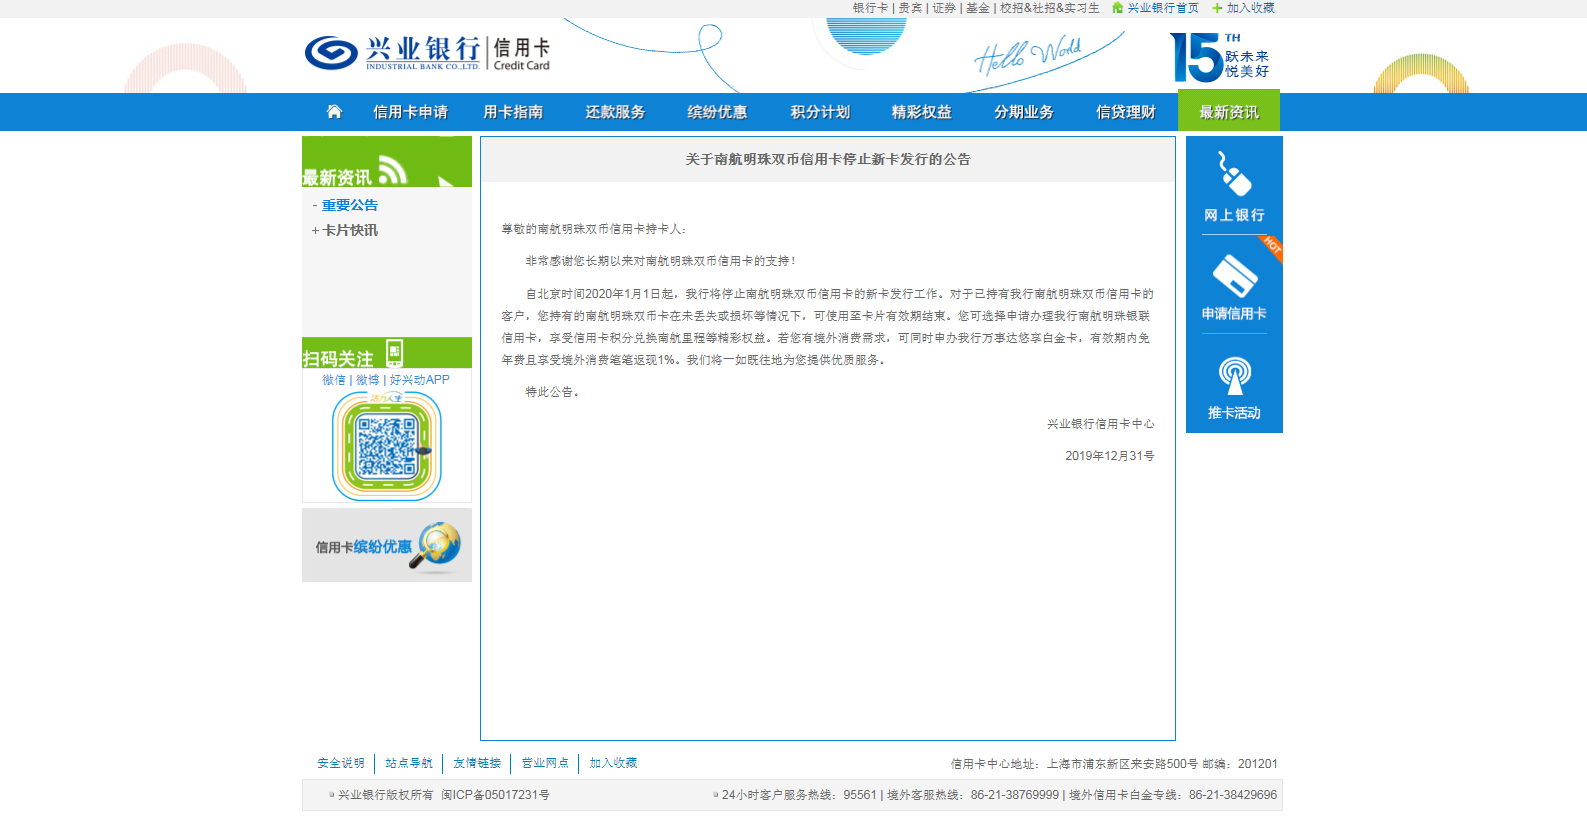Image resolution: width=1587 pixels, height=825 pixels.
Task: Click the QR code image
Action: [387, 446]
